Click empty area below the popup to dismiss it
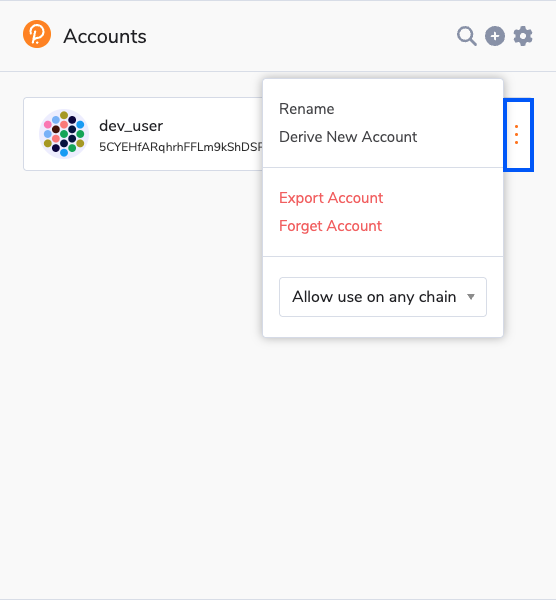The image size is (556, 600). point(278,459)
